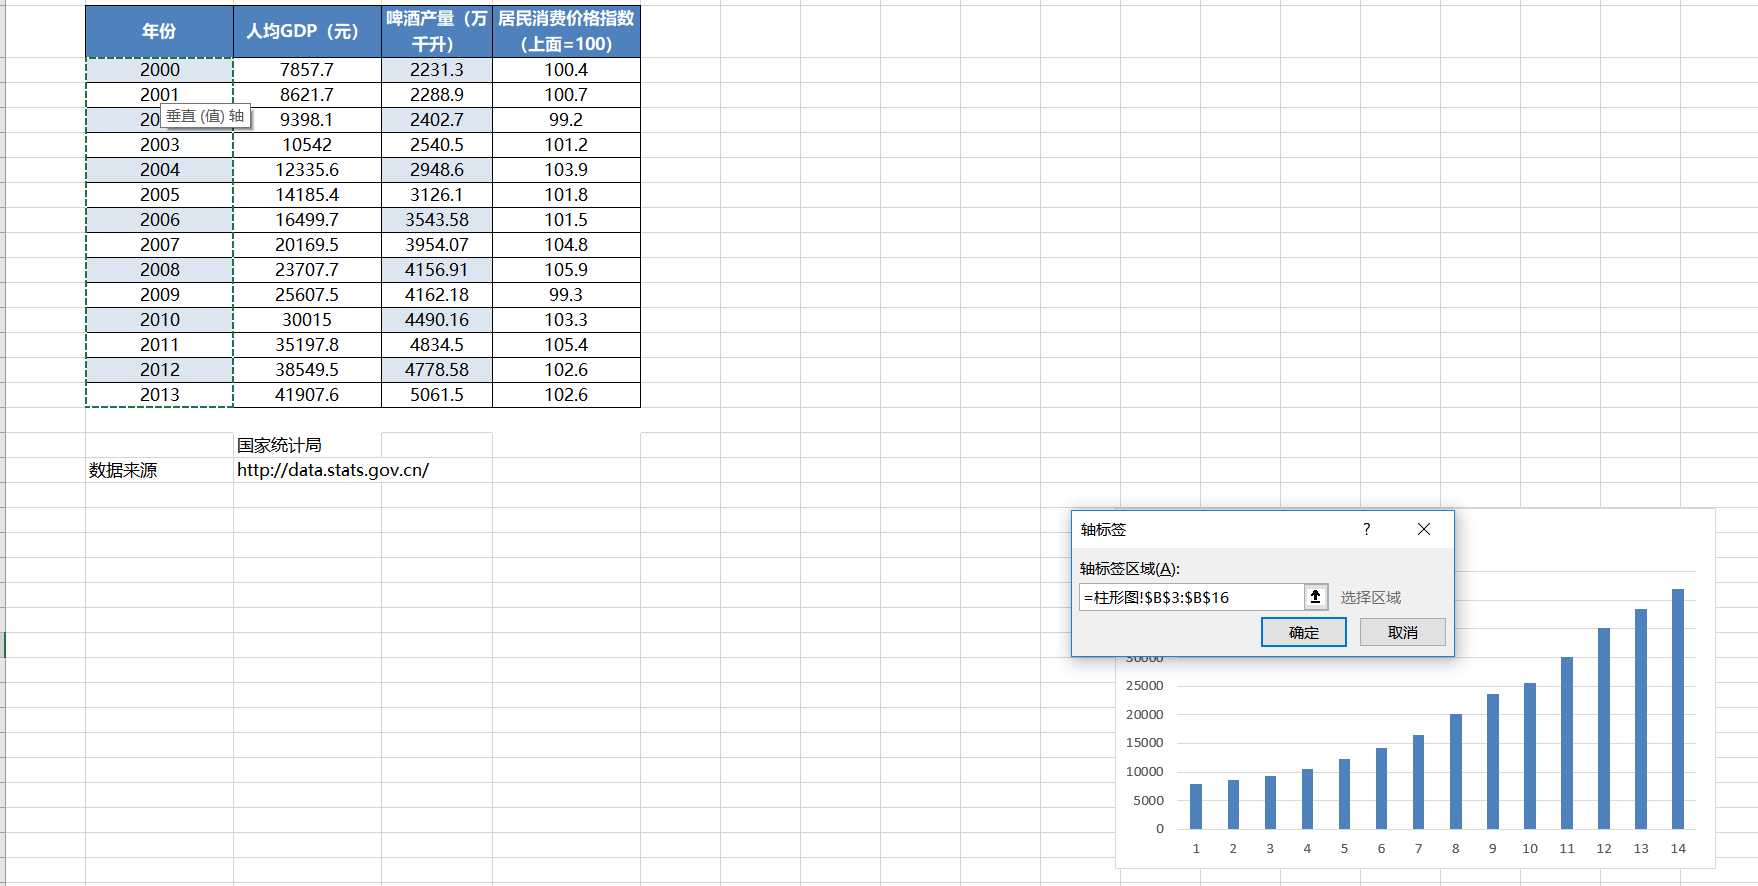Click the range collapse arrow icon in dialog
This screenshot has width=1758, height=886.
(1316, 597)
